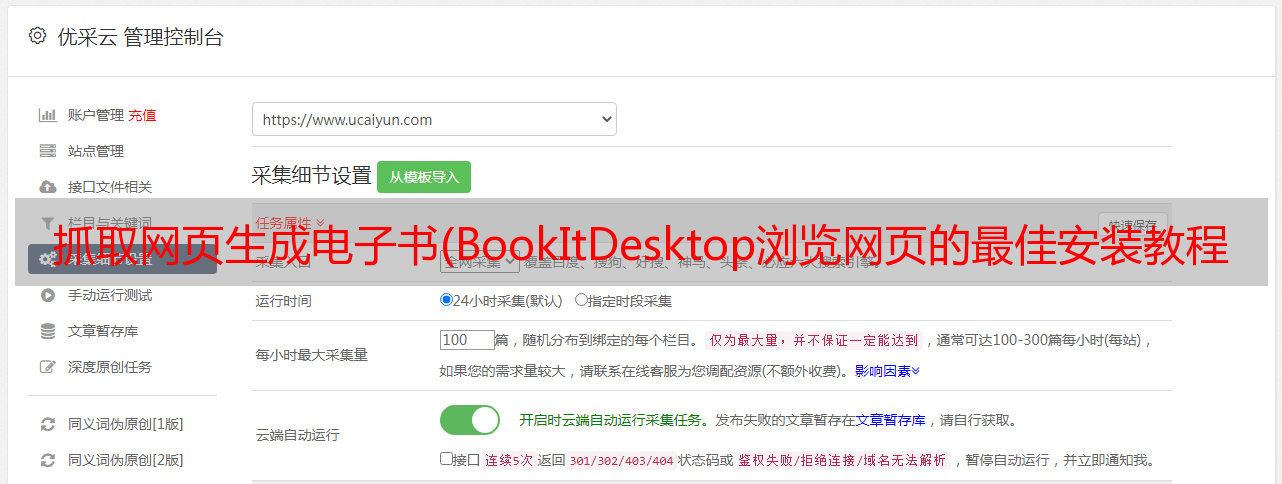
Task: Expand the 影响因素 link
Action: (x=887, y=371)
